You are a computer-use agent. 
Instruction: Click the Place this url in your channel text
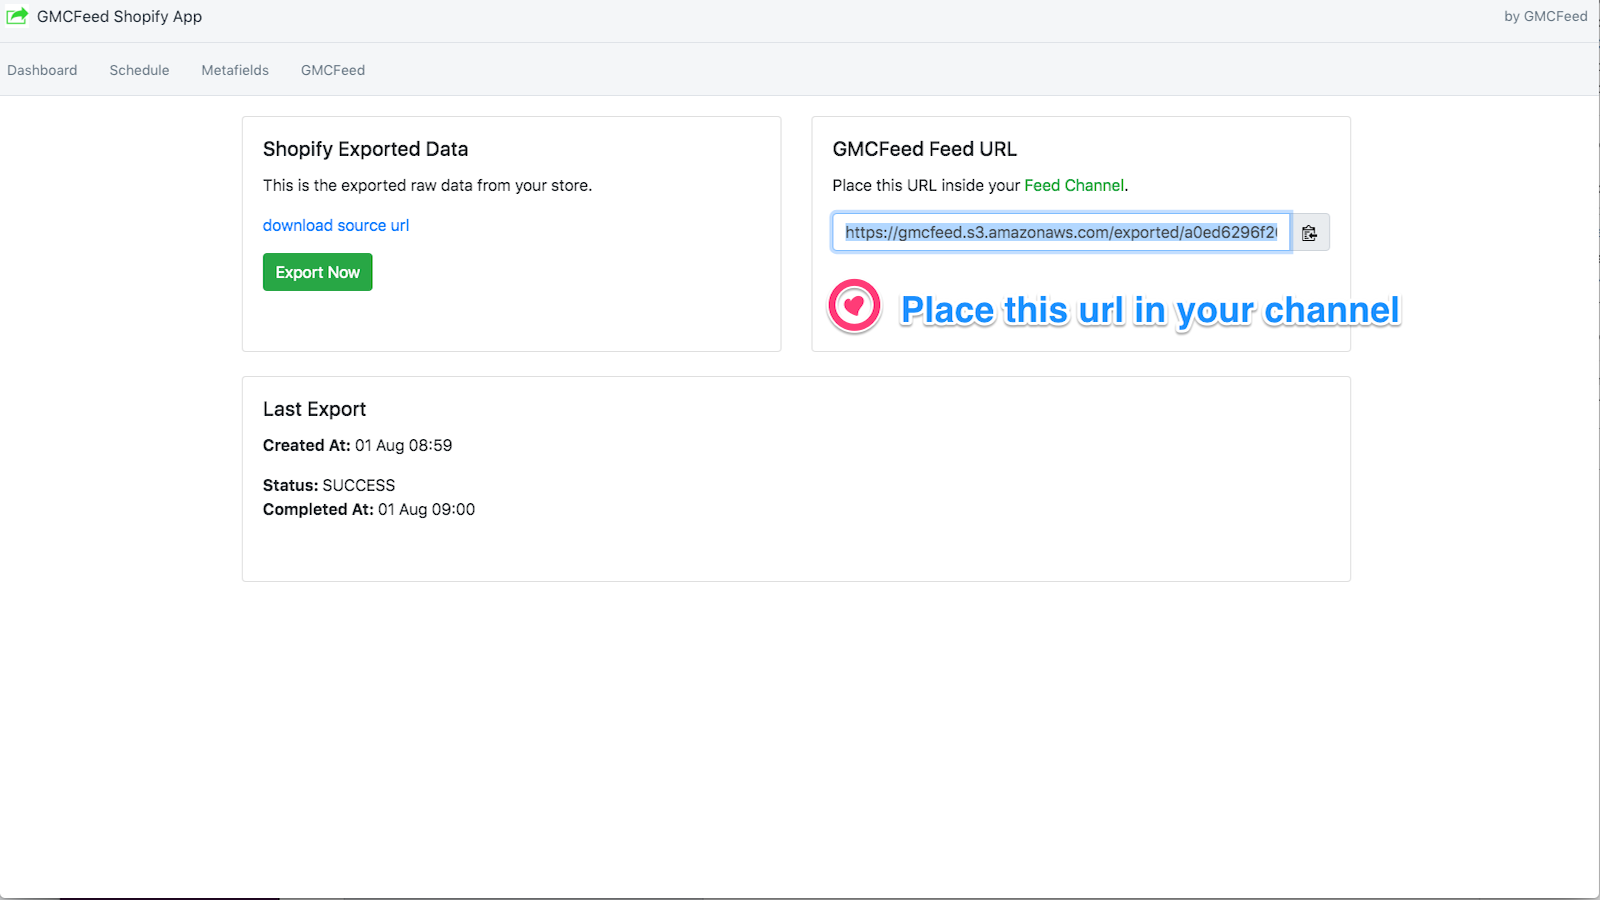[1150, 310]
